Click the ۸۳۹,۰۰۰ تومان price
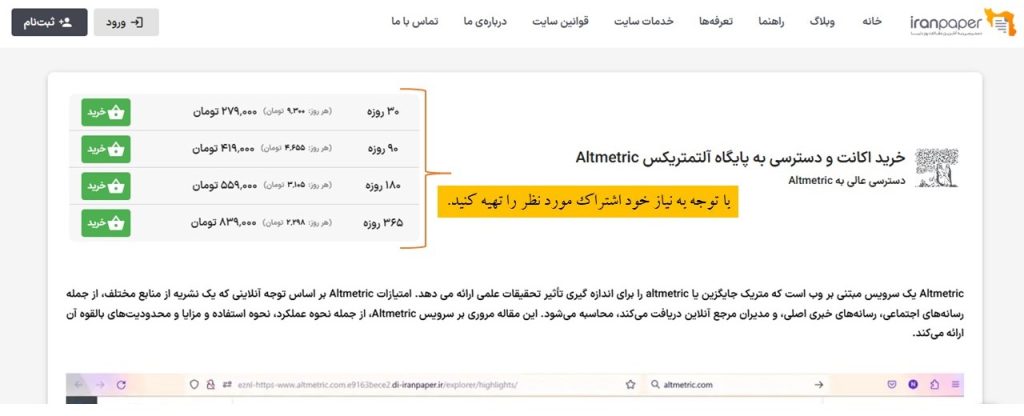 pos(223,223)
